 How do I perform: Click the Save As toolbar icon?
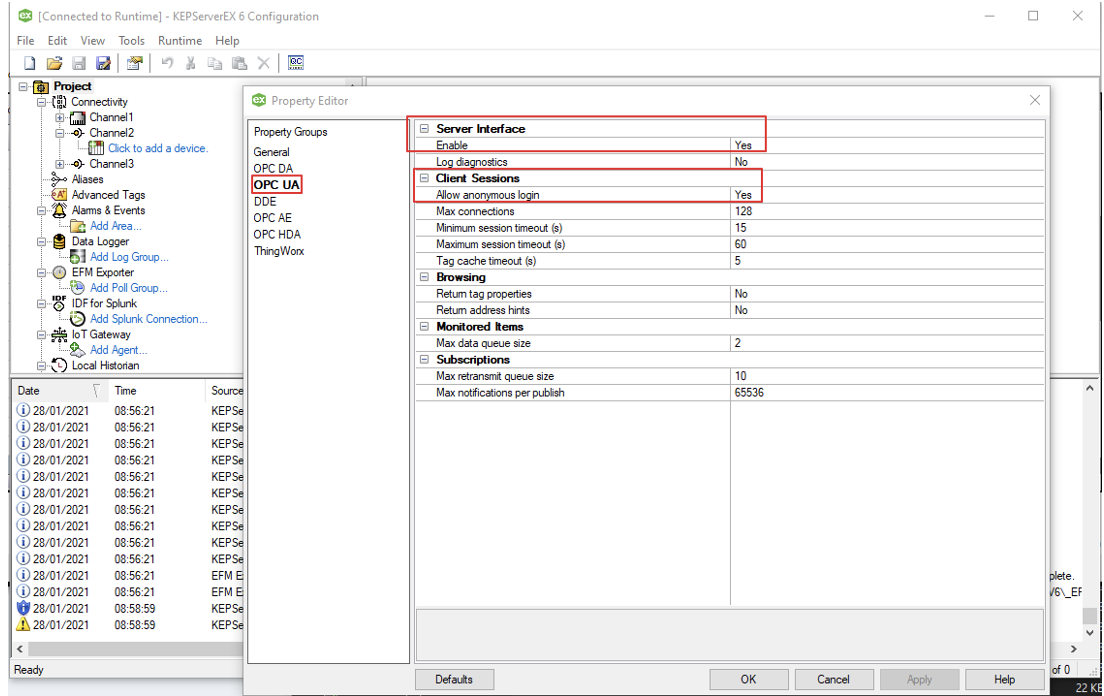point(104,63)
